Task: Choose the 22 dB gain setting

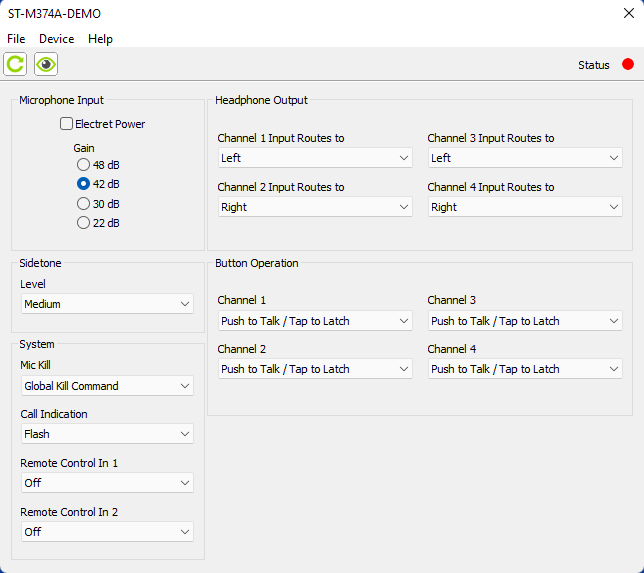Action: [84, 222]
